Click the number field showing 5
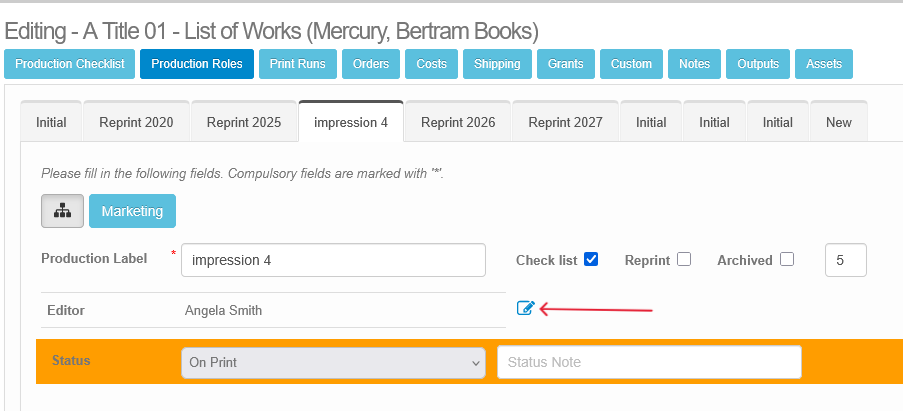Image resolution: width=903 pixels, height=411 pixels. click(845, 260)
